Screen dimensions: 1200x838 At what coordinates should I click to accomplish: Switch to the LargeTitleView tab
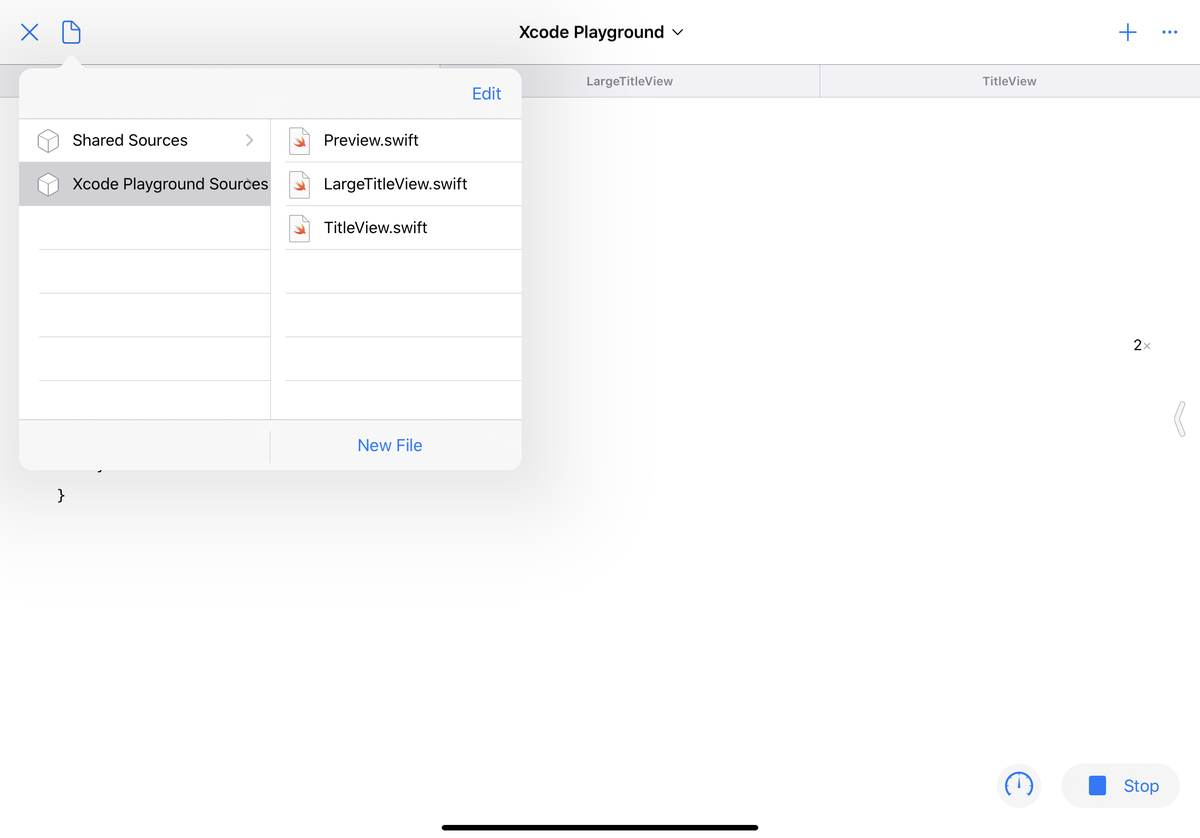pos(629,81)
